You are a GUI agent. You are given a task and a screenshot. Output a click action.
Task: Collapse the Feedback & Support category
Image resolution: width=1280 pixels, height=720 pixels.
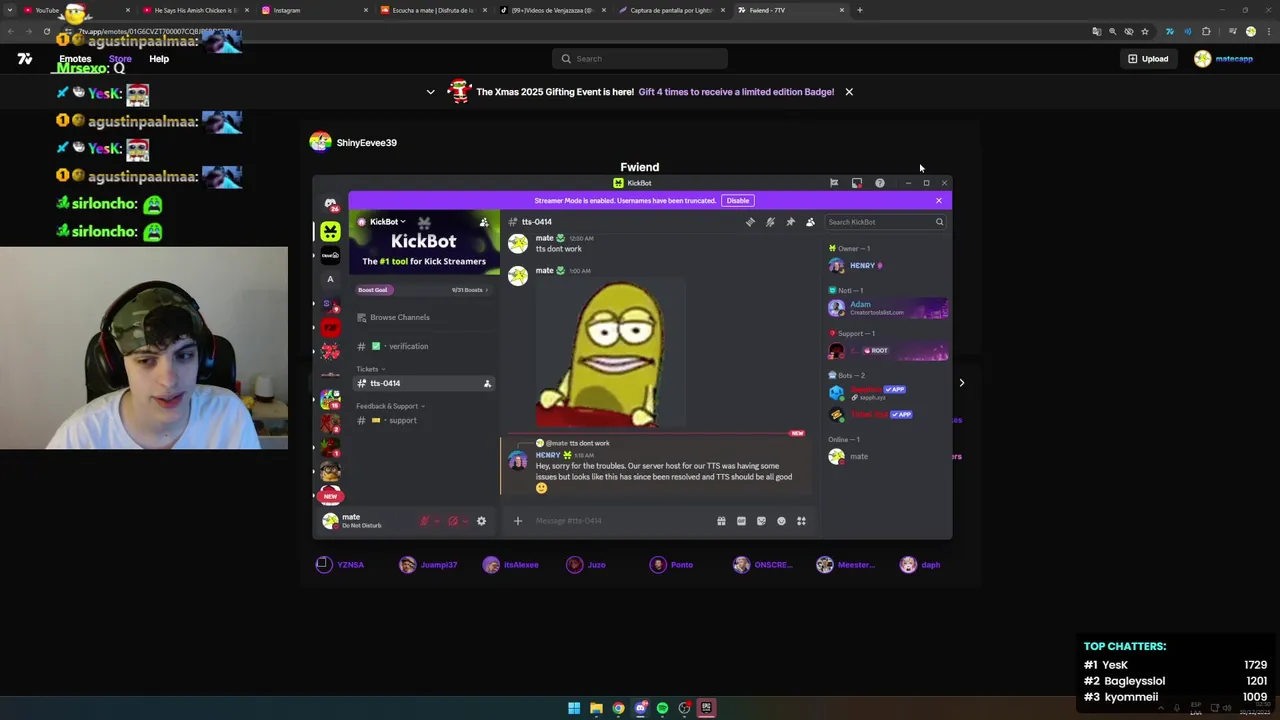click(x=390, y=406)
